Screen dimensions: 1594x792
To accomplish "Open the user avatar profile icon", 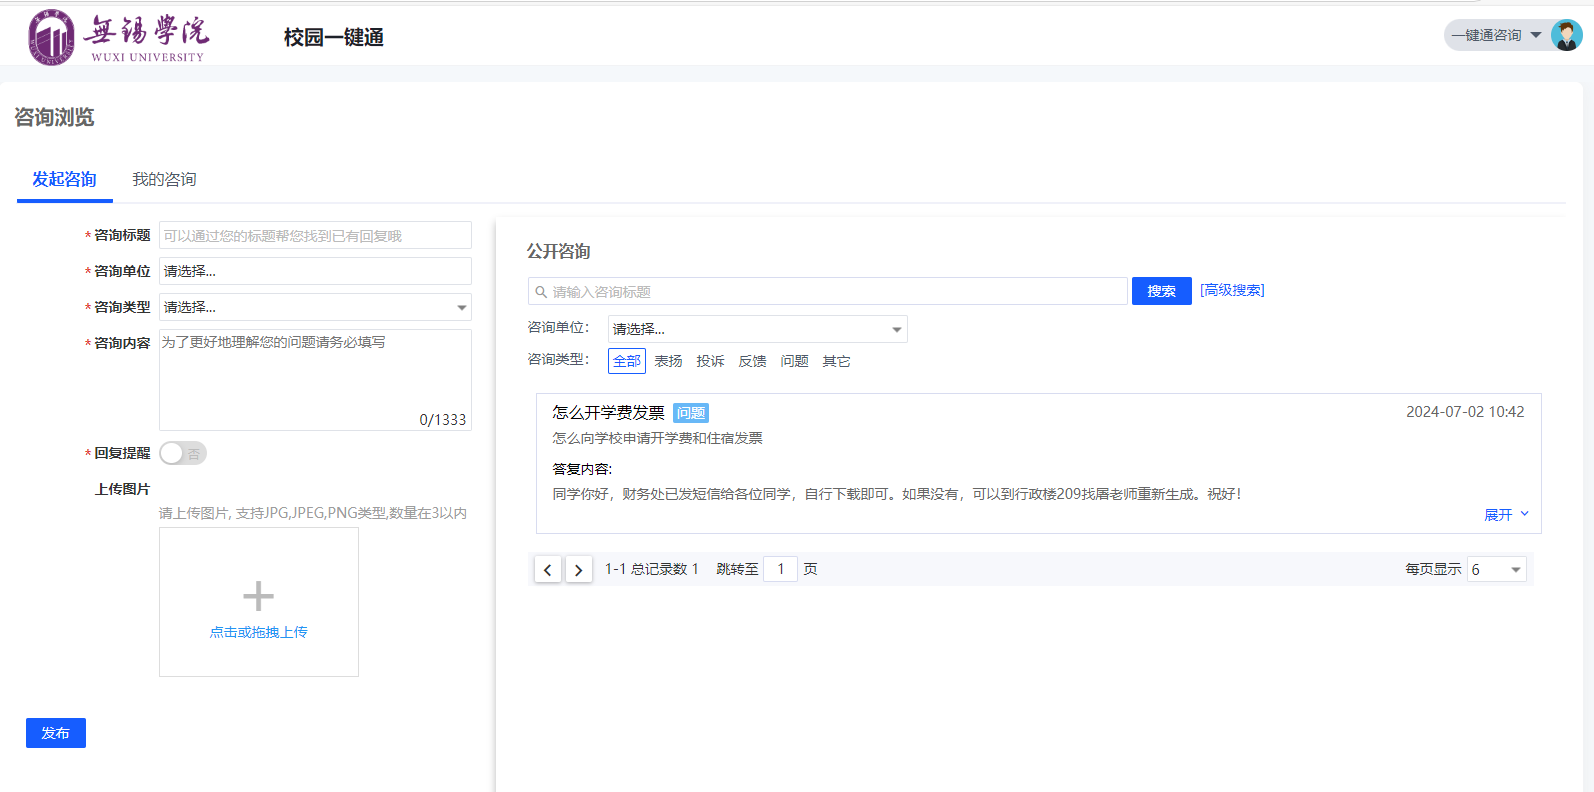I will pos(1566,36).
